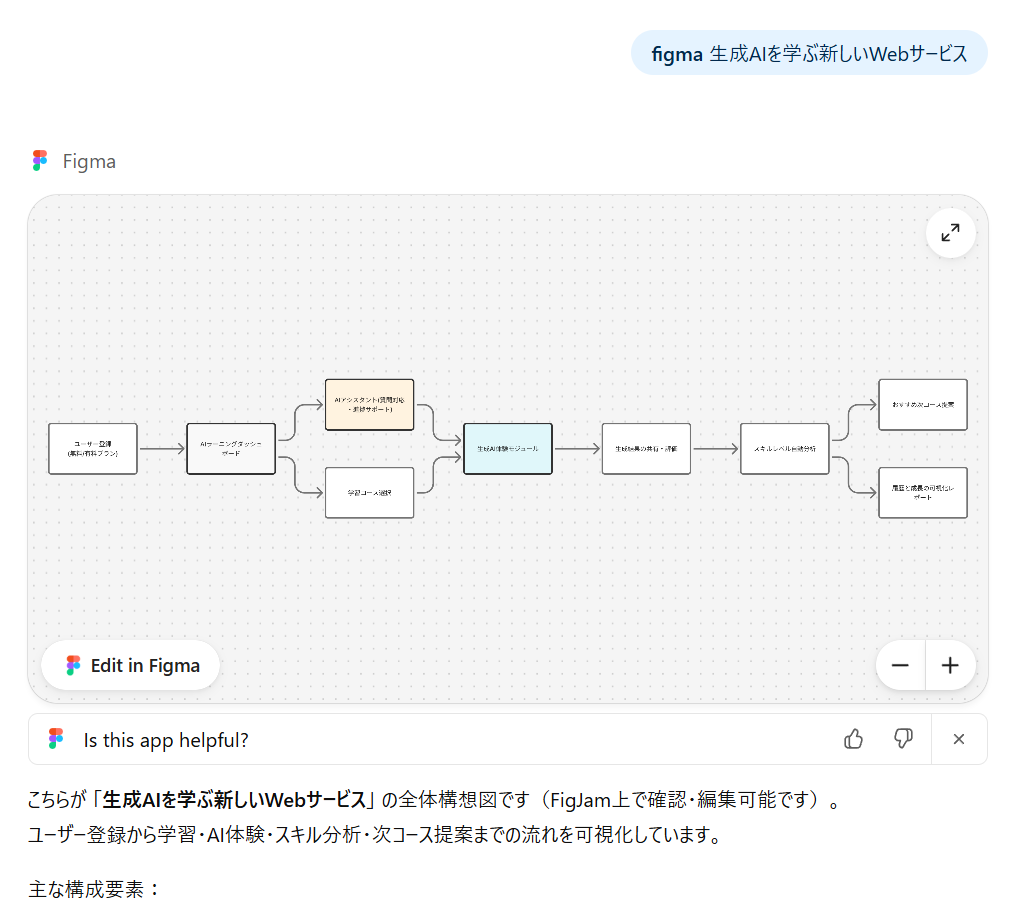The width and height of the screenshot is (1018, 908).
Task: Click the Figma app name label
Action: (89, 161)
